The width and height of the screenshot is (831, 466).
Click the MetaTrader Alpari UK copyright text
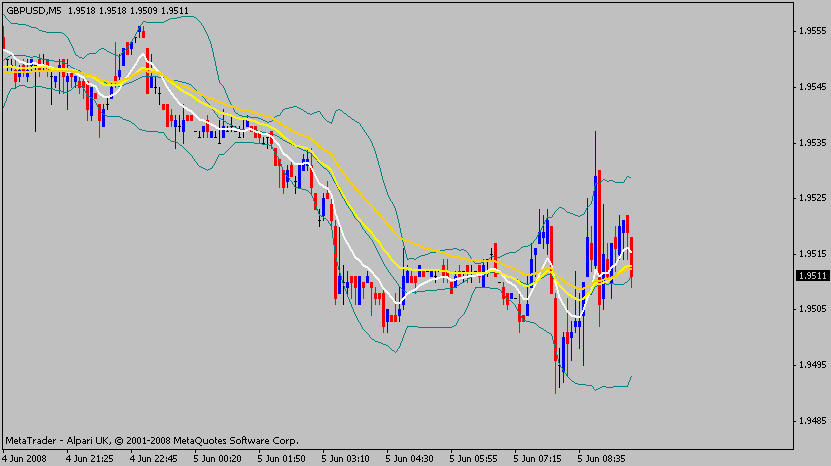point(152,441)
